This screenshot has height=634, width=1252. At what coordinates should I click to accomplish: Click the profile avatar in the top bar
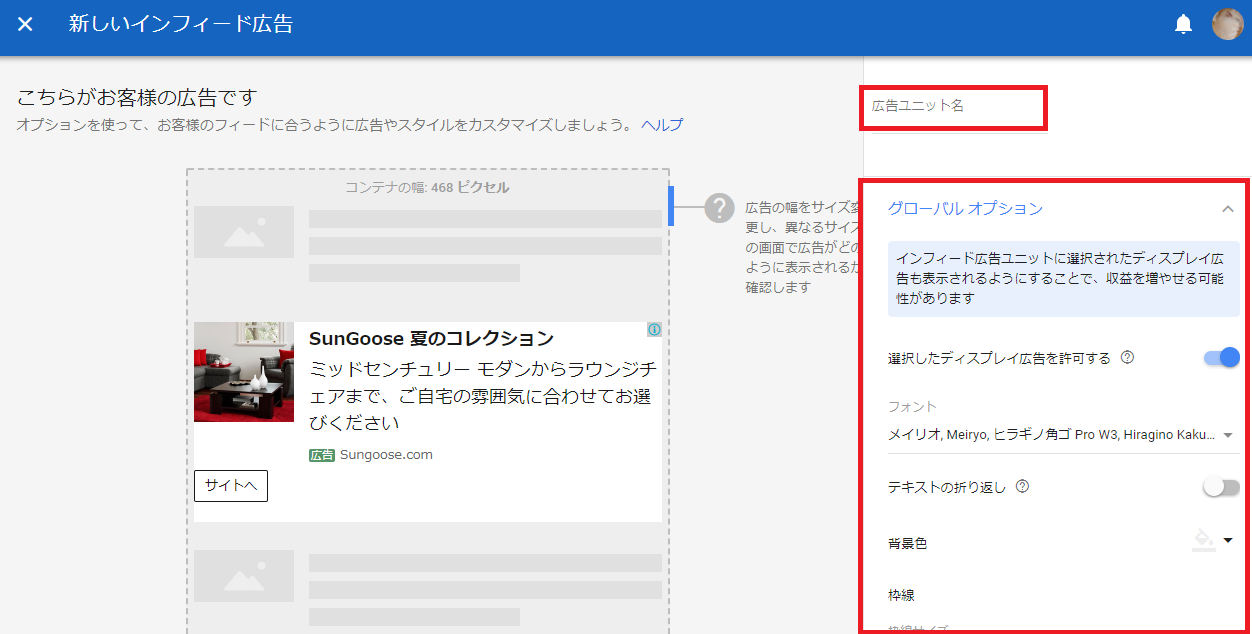(1227, 23)
